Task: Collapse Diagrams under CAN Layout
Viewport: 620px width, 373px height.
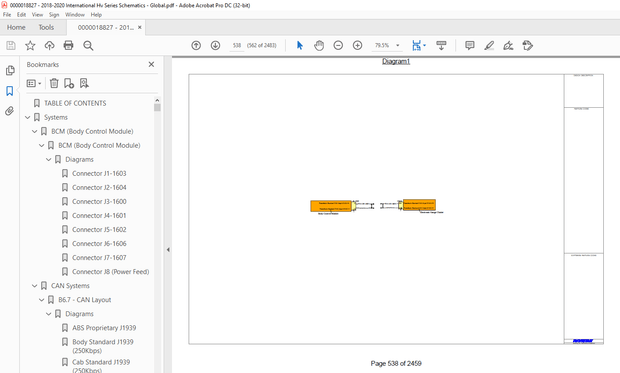Action: click(x=49, y=314)
